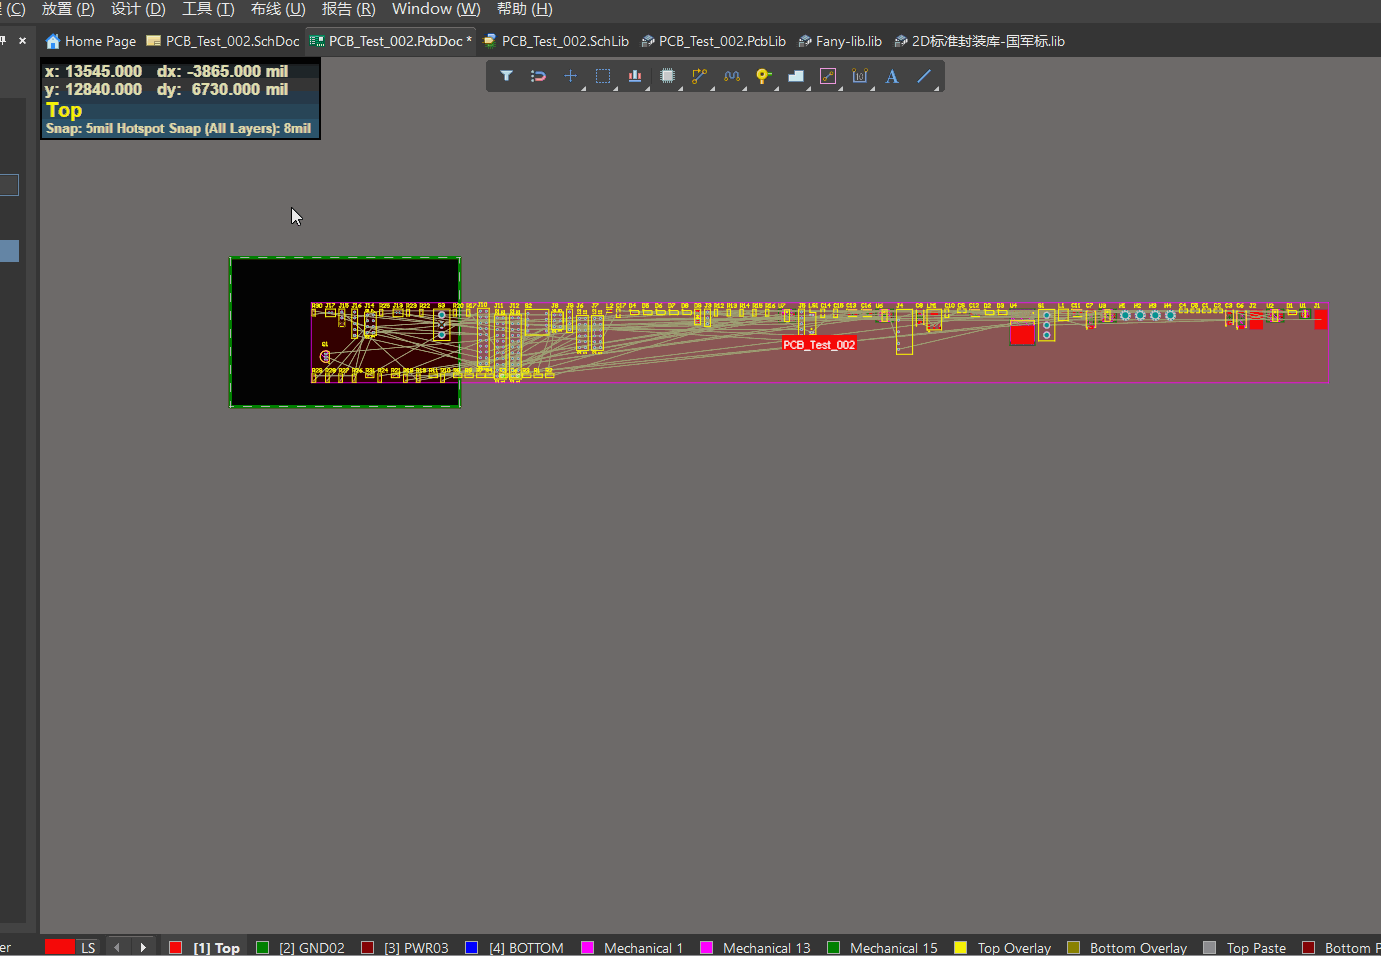Switch to the PCB_Test_002.SchDoc tab
This screenshot has width=1381, height=956.
tap(223, 41)
